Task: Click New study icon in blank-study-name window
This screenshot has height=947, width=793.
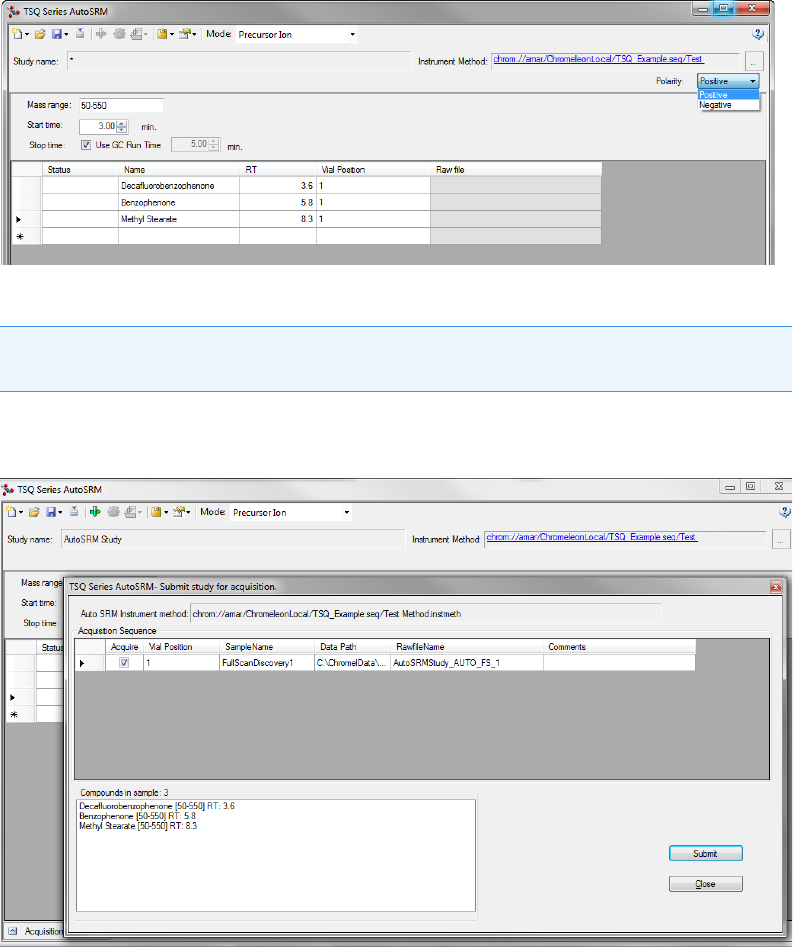Action: (17, 34)
